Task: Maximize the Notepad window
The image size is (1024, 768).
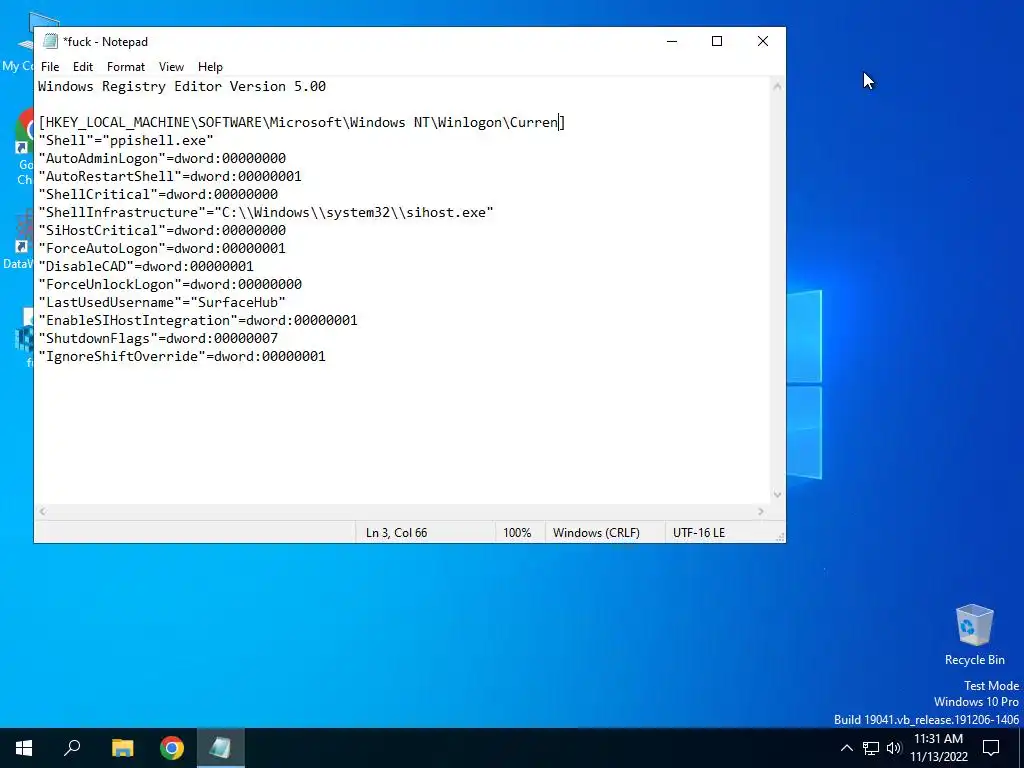Action: point(717,41)
